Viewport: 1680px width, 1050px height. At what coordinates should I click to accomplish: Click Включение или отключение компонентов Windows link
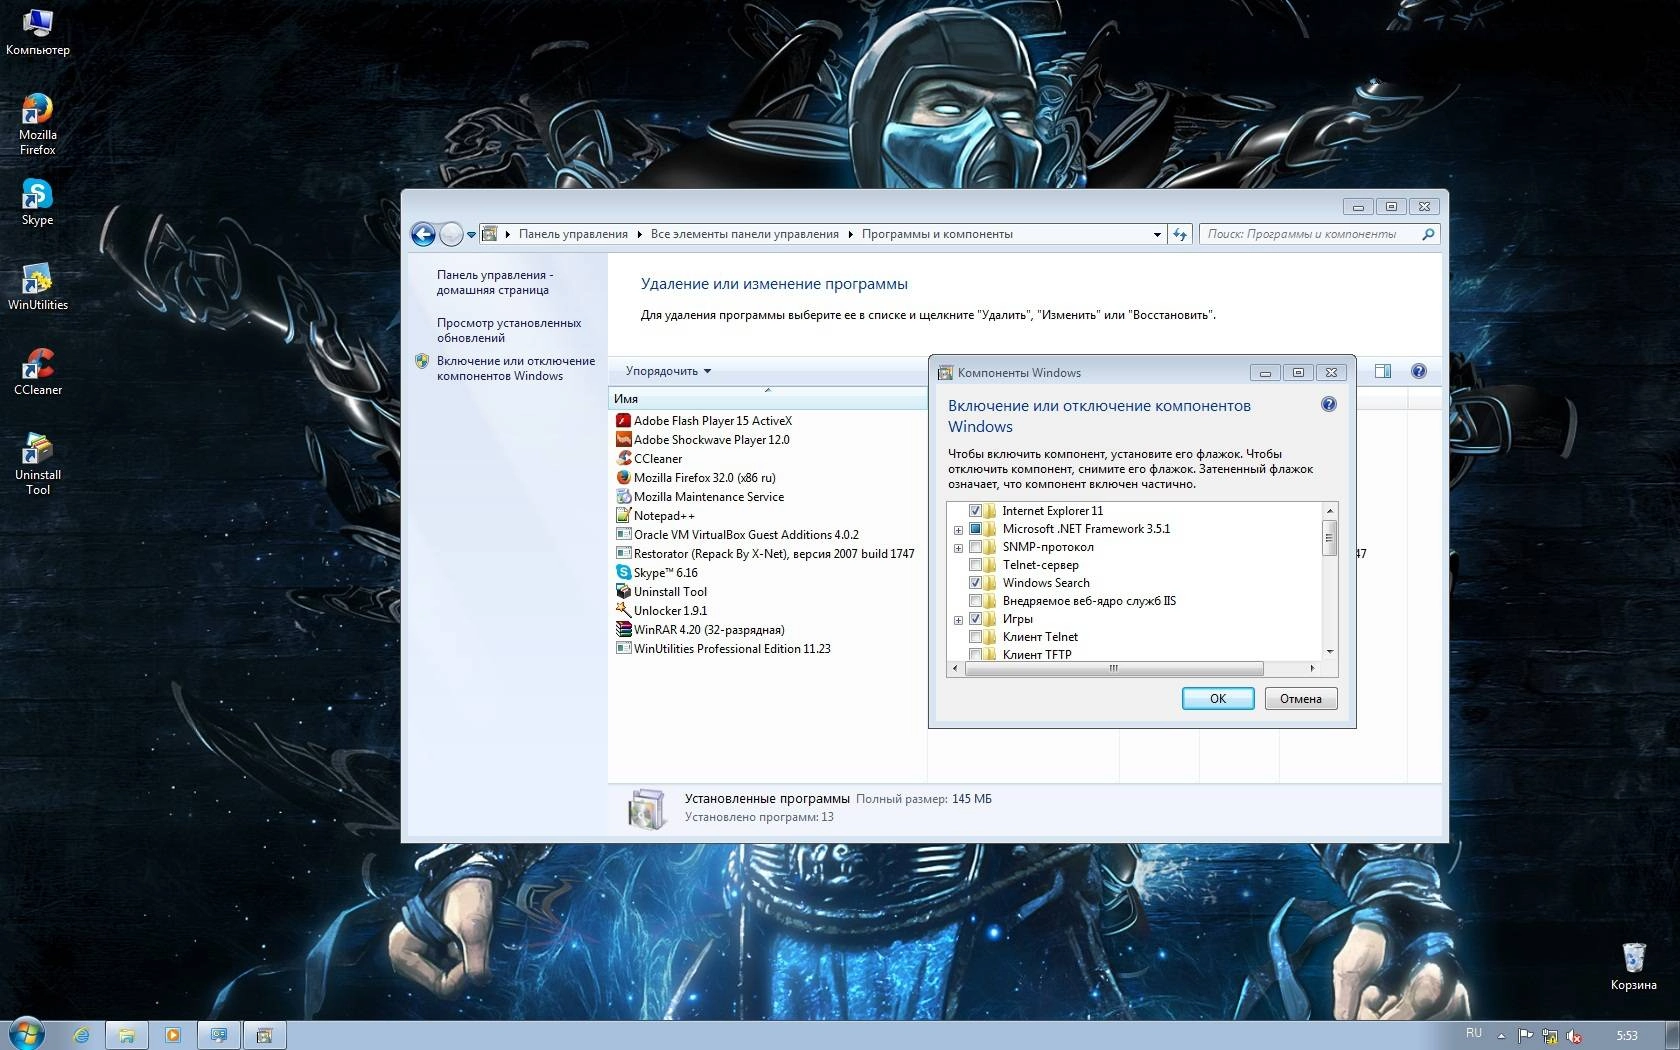click(x=516, y=368)
